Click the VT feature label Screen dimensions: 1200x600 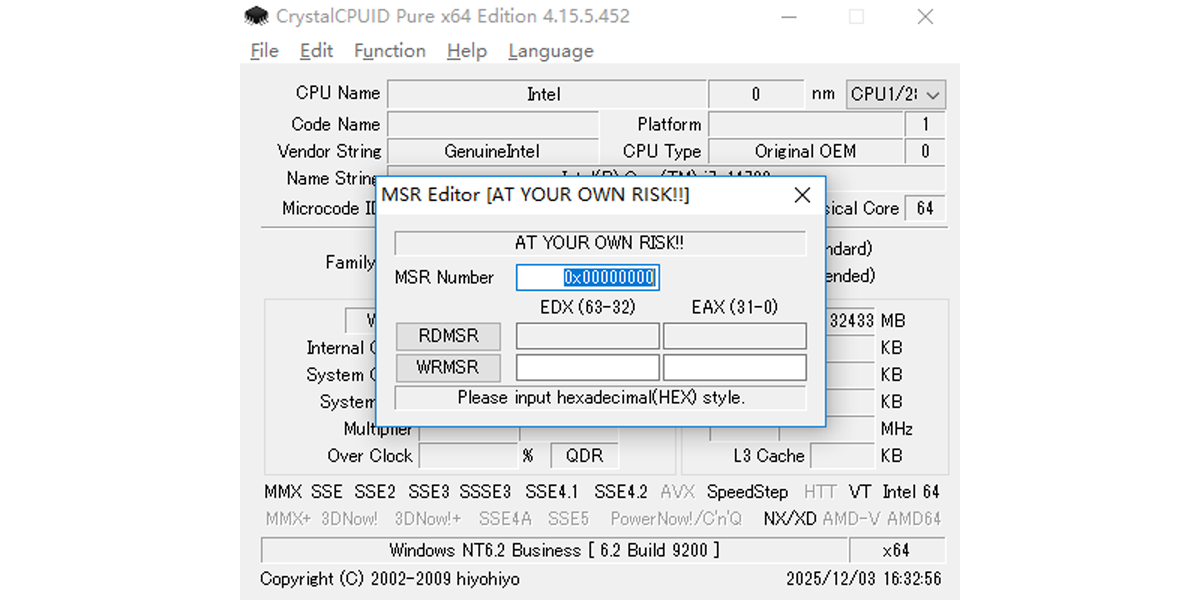[860, 492]
